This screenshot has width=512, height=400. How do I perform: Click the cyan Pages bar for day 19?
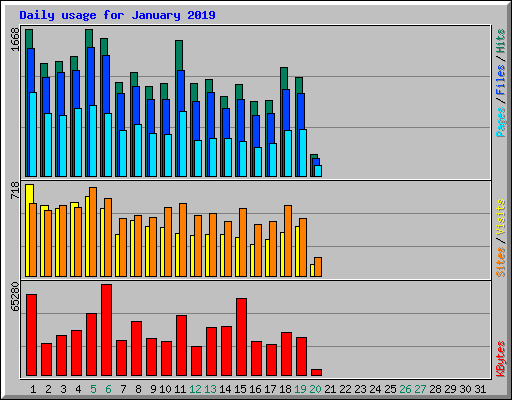click(x=303, y=153)
